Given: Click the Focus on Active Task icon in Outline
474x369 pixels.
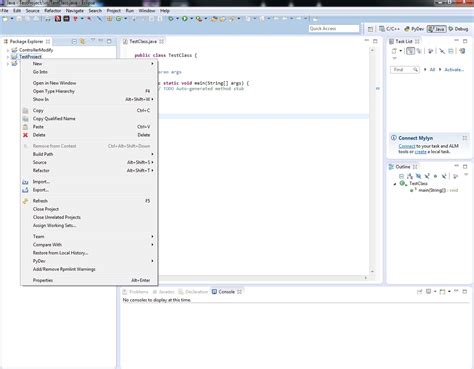Looking at the screenshot, I should point(456,176).
